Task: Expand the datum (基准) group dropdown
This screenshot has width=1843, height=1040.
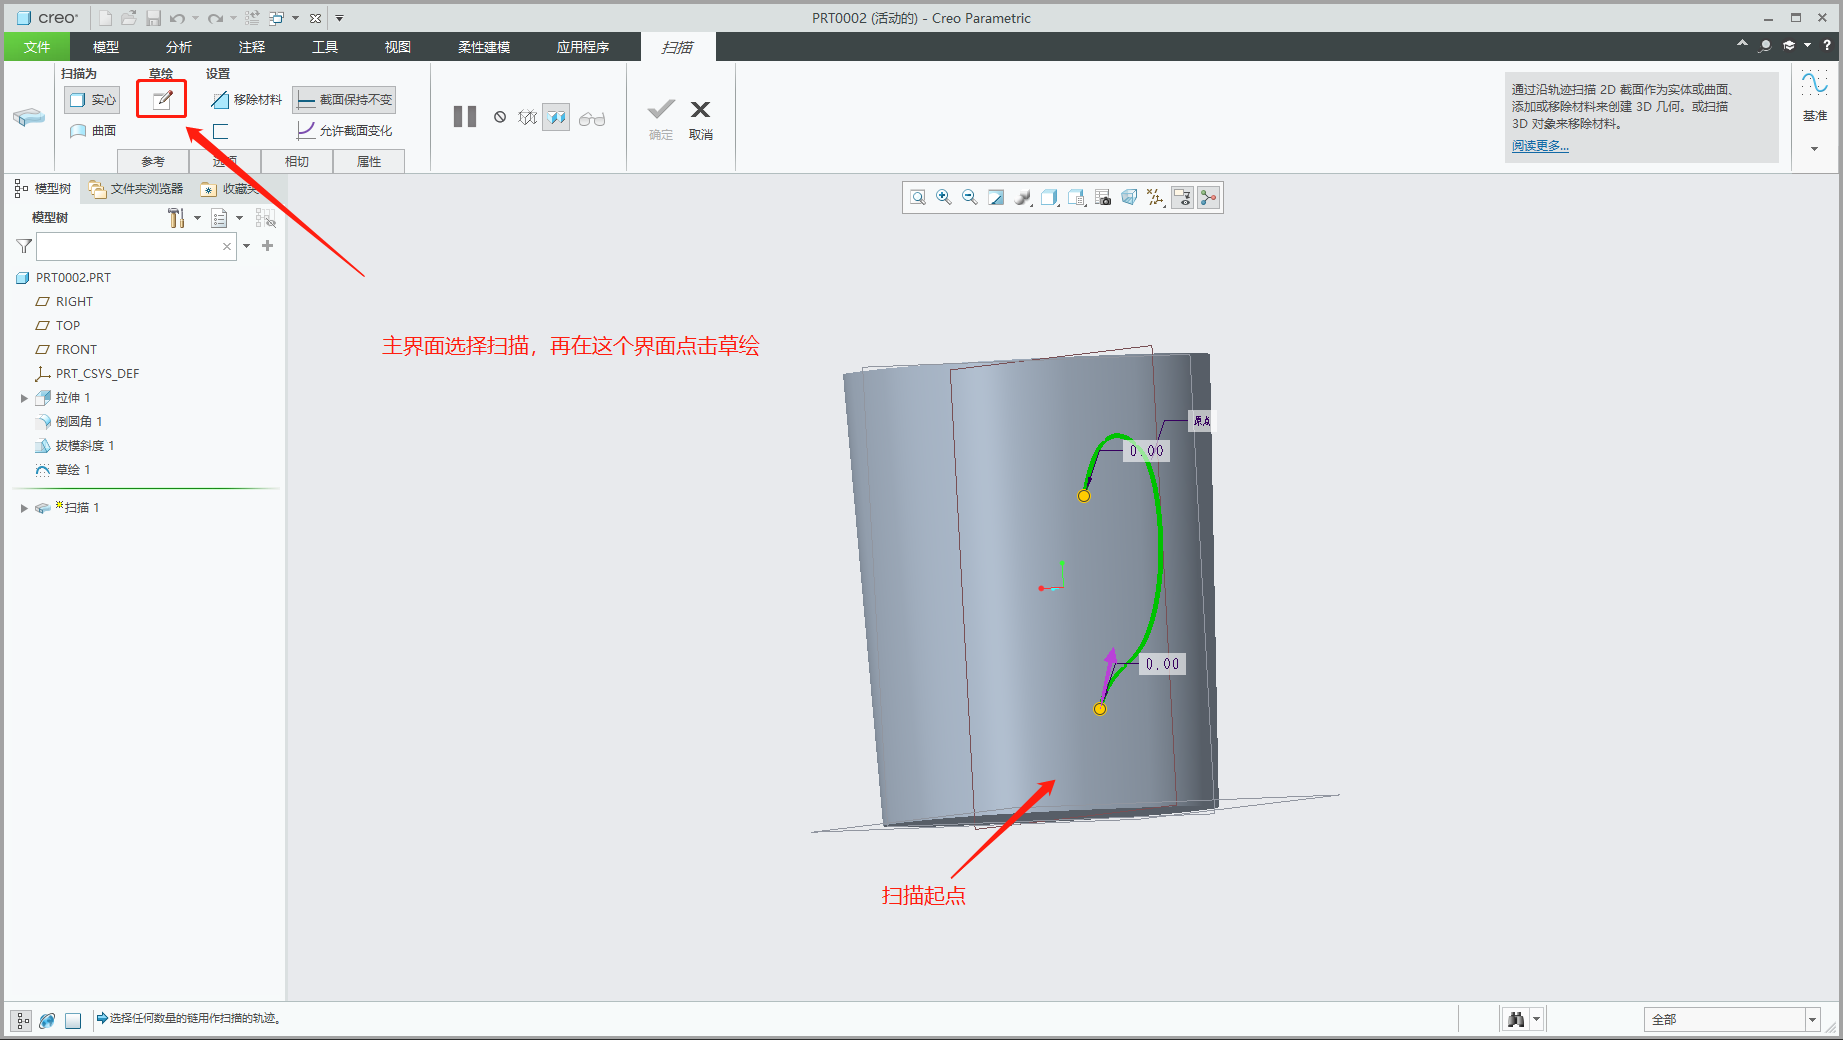Action: tap(1814, 149)
